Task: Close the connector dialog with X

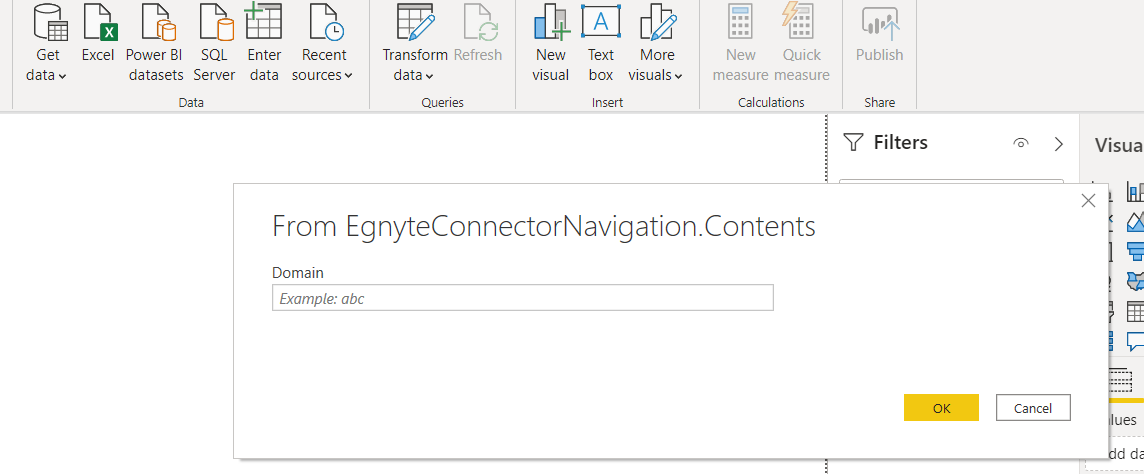Action: [1088, 201]
